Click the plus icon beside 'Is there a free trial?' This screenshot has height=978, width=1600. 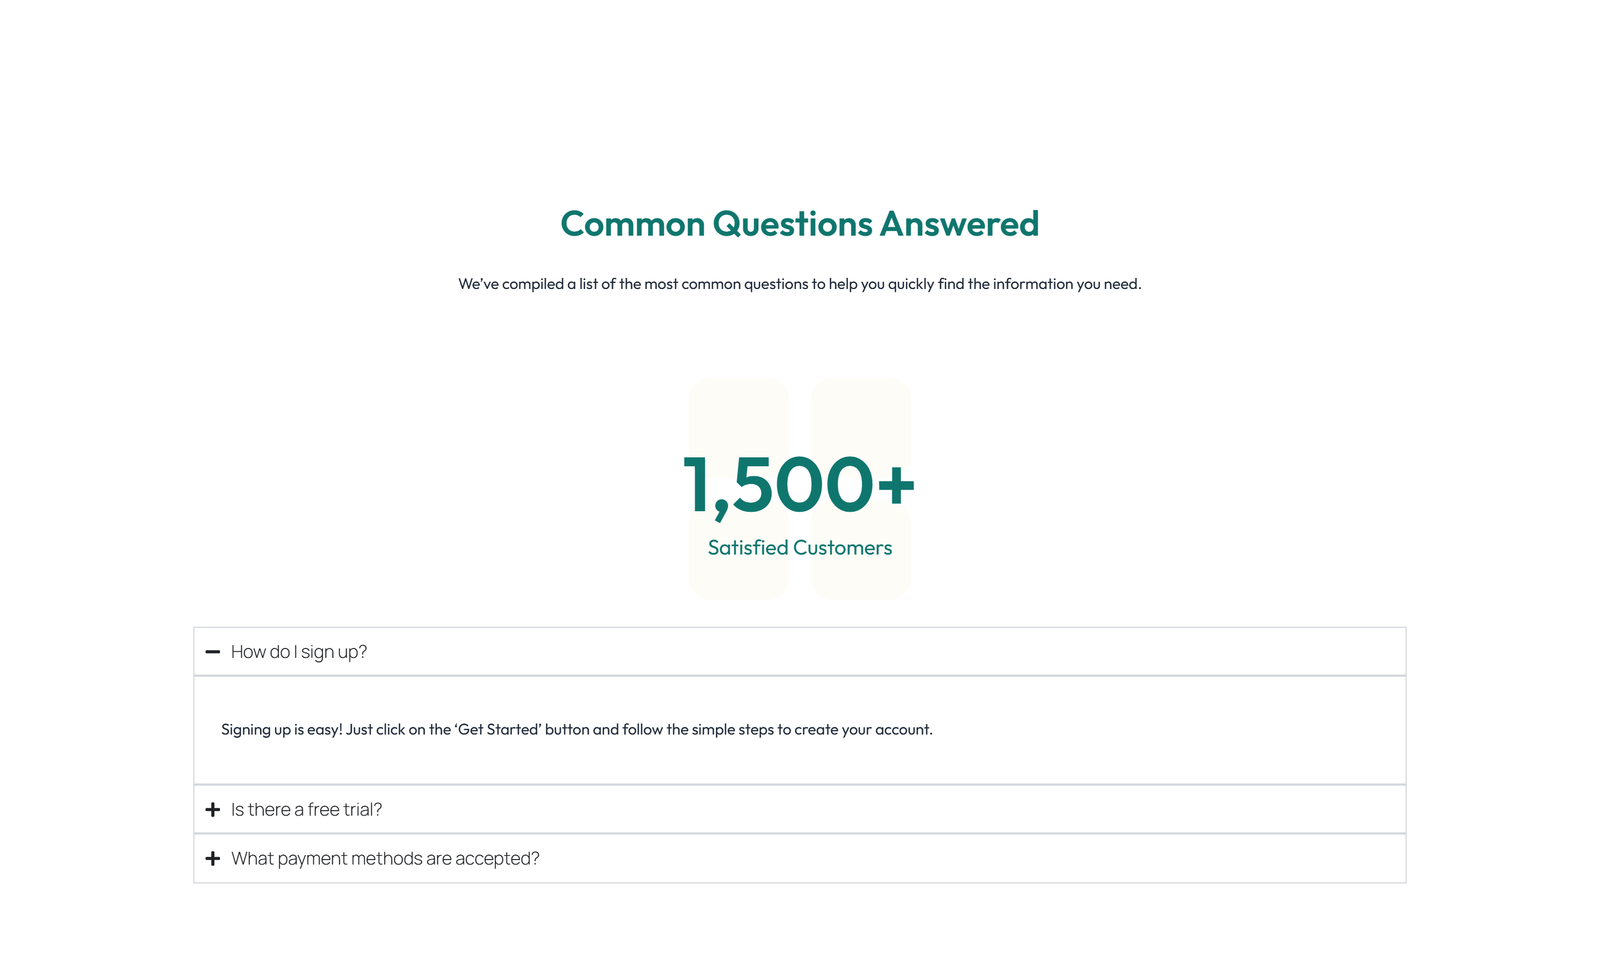213,809
